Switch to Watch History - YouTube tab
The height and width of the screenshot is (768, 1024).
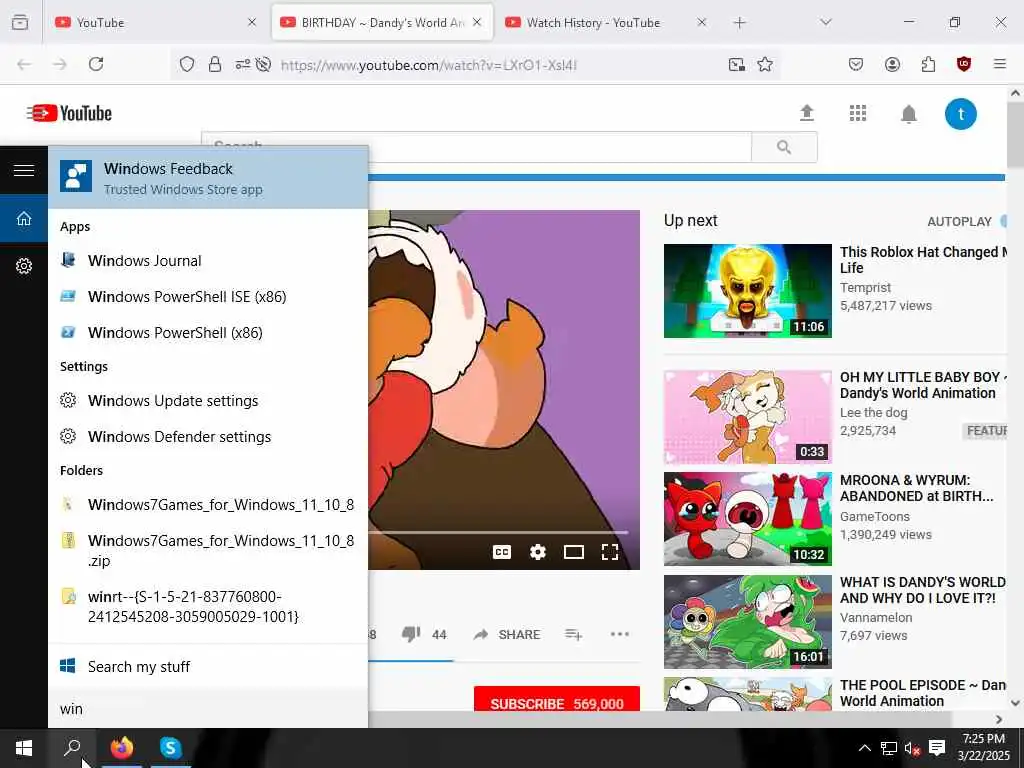pyautogui.click(x=607, y=22)
